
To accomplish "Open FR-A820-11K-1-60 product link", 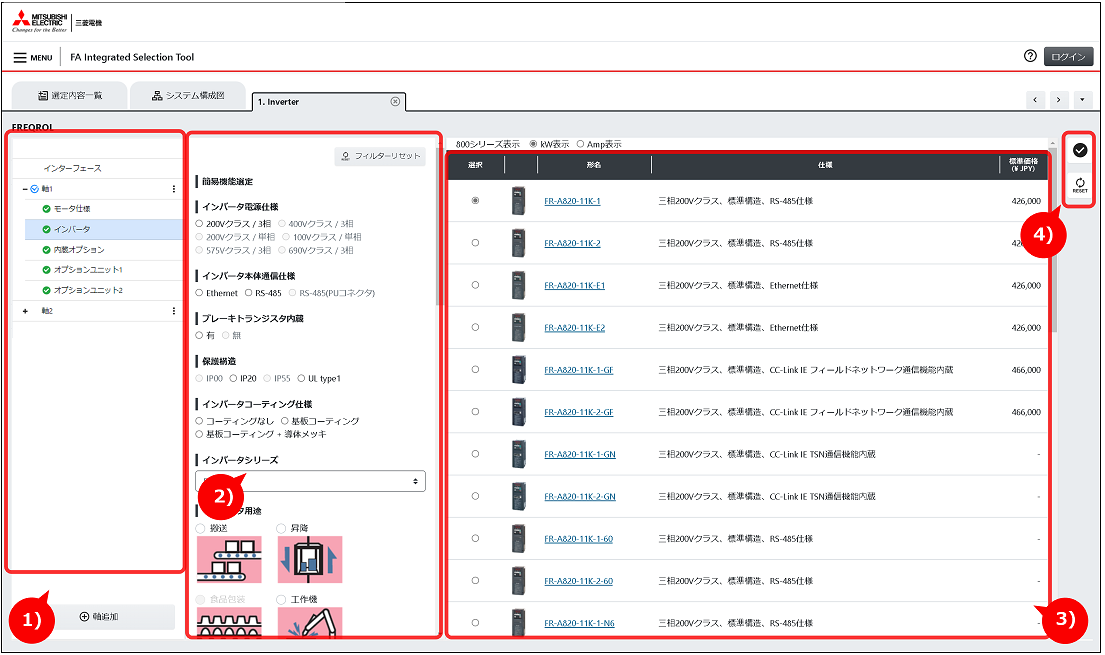I will [579, 539].
